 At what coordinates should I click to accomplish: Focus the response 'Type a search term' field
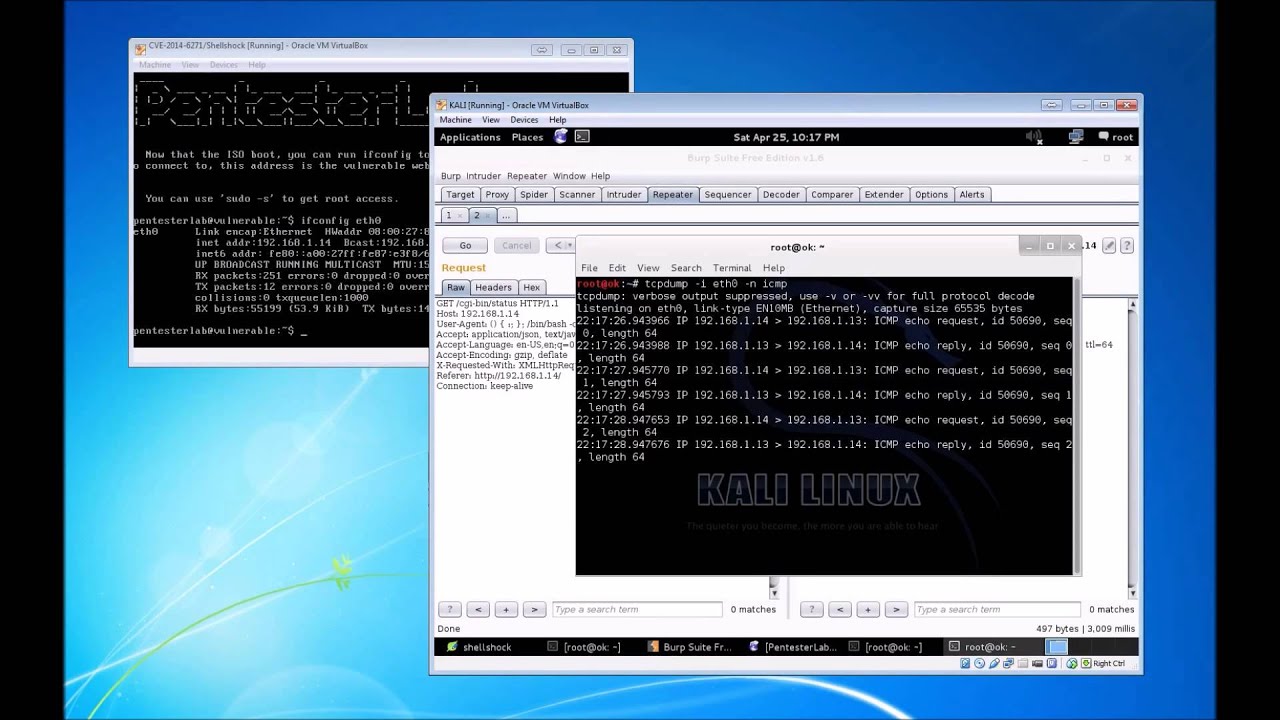997,609
